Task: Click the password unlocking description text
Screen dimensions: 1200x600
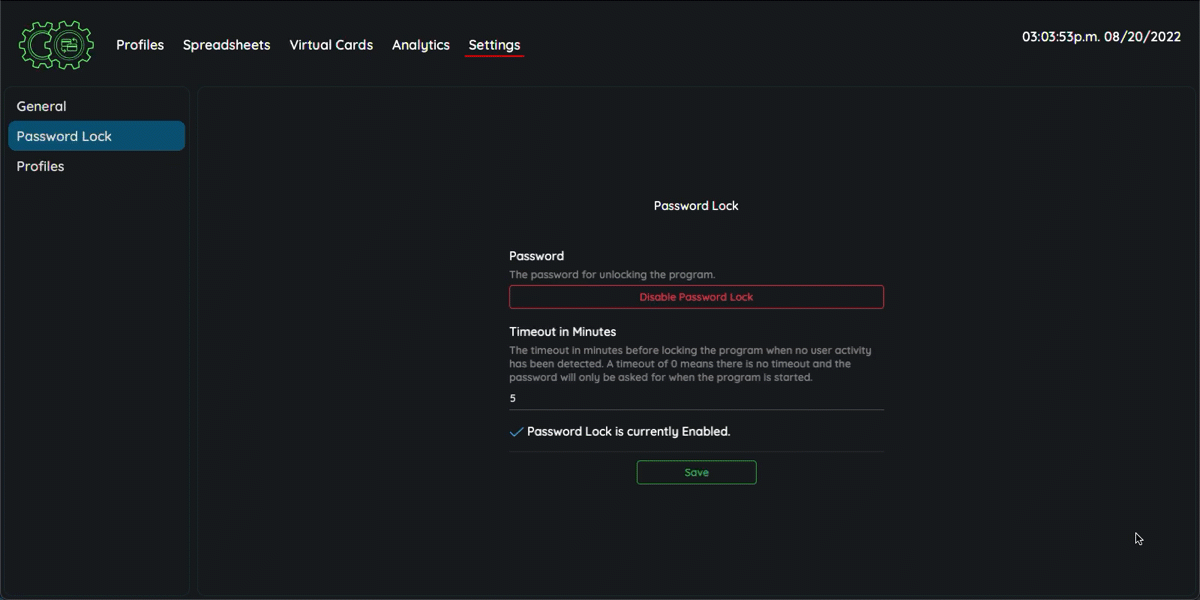Action: tap(612, 275)
